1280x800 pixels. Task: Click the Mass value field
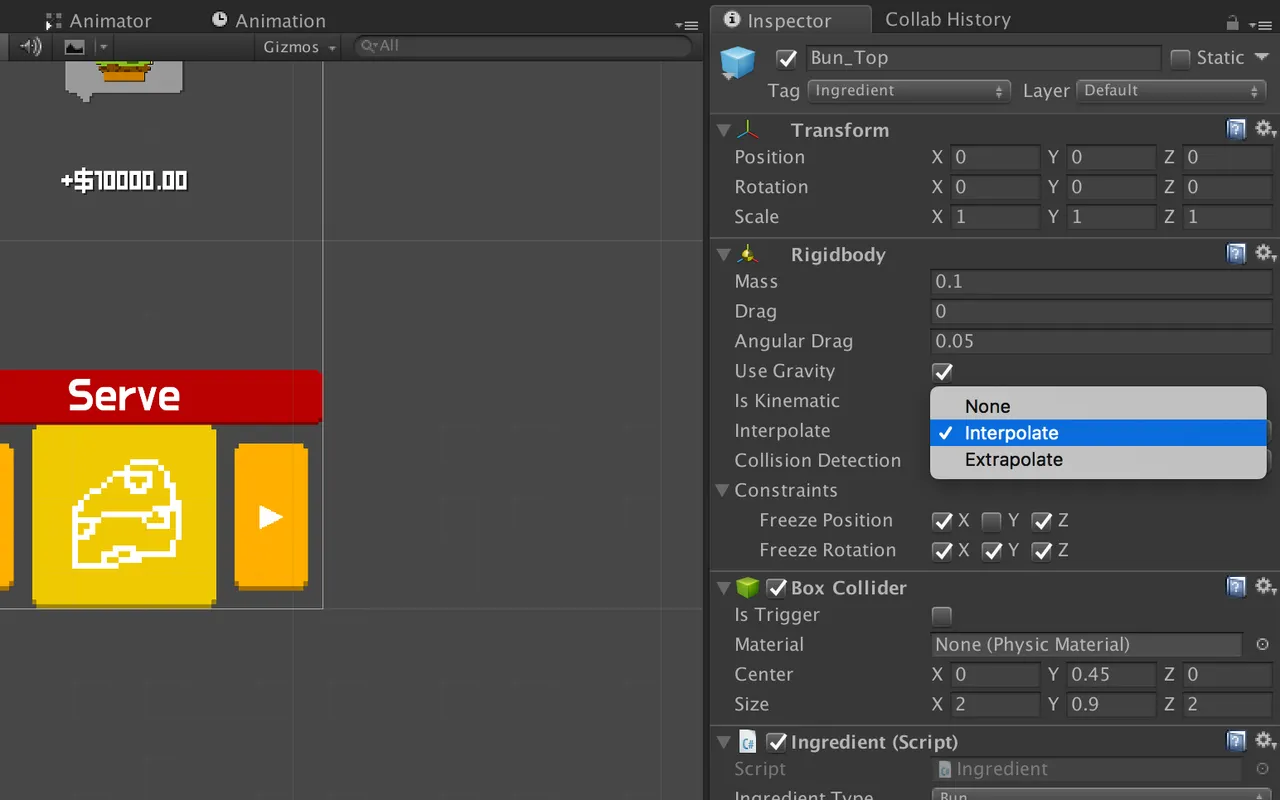tap(1101, 282)
